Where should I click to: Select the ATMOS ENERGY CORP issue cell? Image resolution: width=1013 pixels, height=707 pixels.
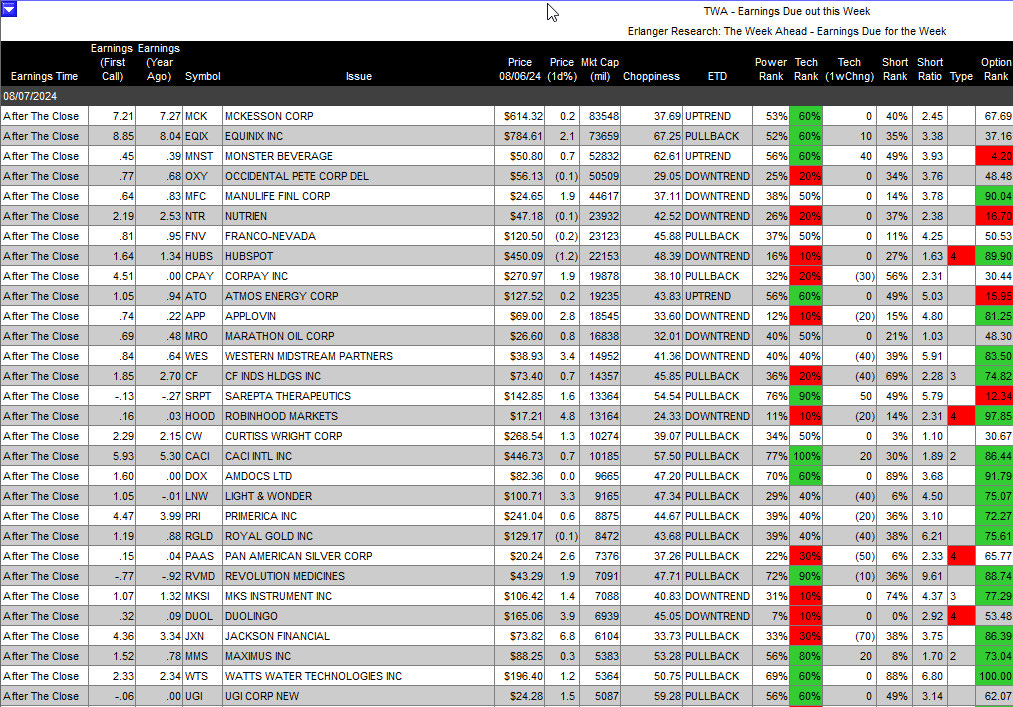click(x=359, y=297)
